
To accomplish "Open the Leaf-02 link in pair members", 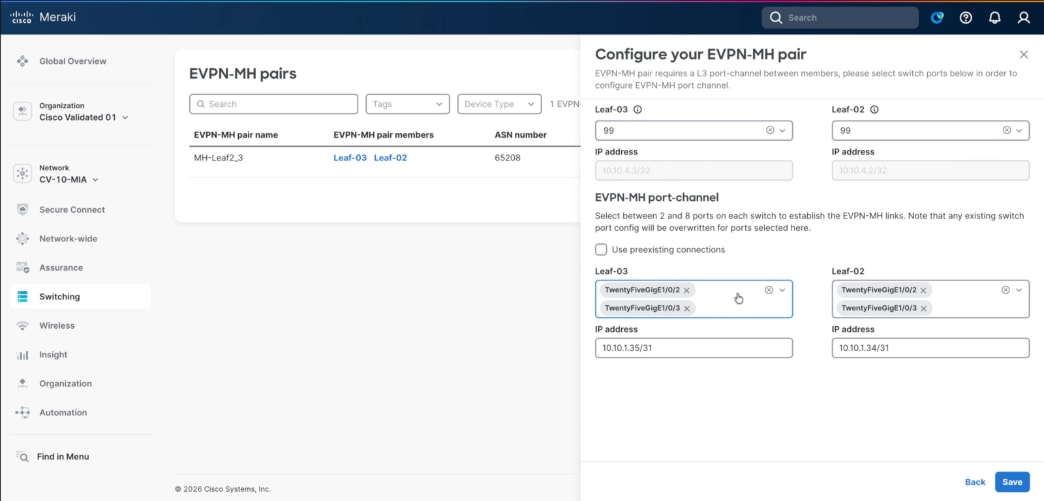I will click(390, 159).
